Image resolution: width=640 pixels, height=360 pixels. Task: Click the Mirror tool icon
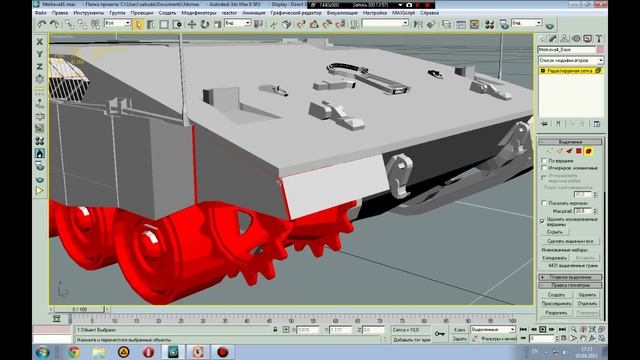418,24
